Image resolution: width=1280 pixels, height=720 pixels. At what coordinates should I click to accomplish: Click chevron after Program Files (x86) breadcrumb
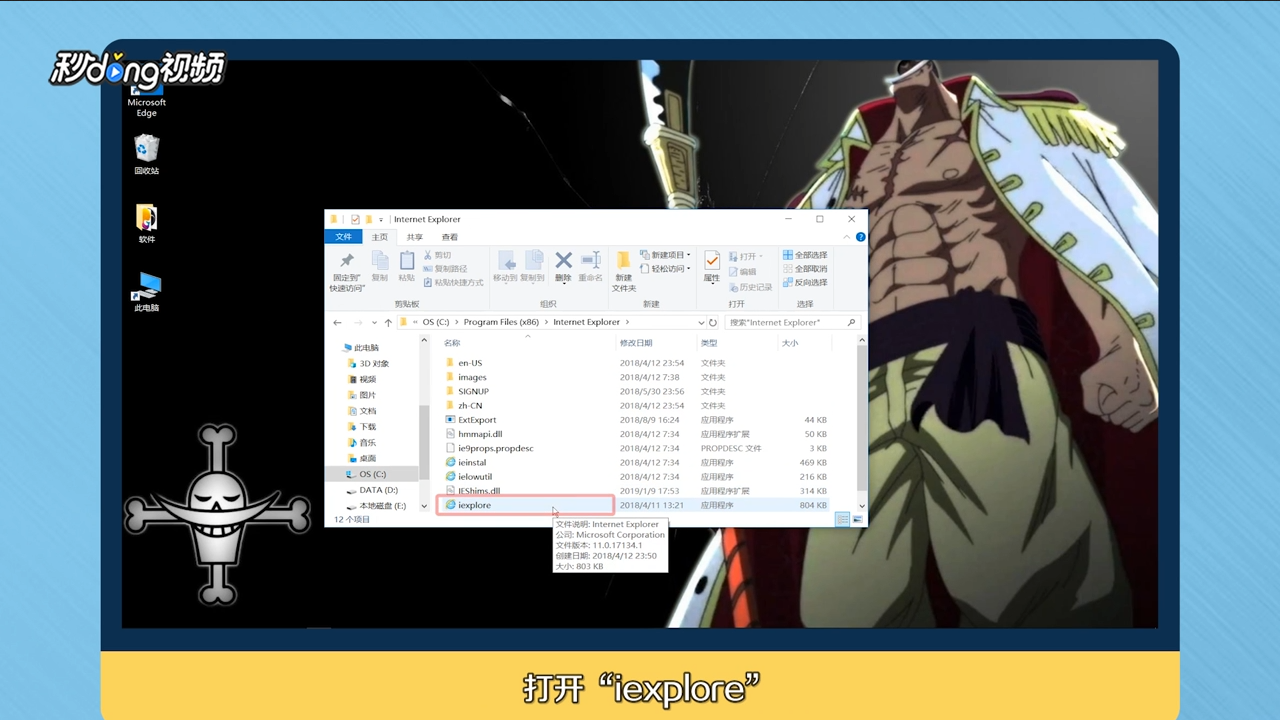point(547,322)
